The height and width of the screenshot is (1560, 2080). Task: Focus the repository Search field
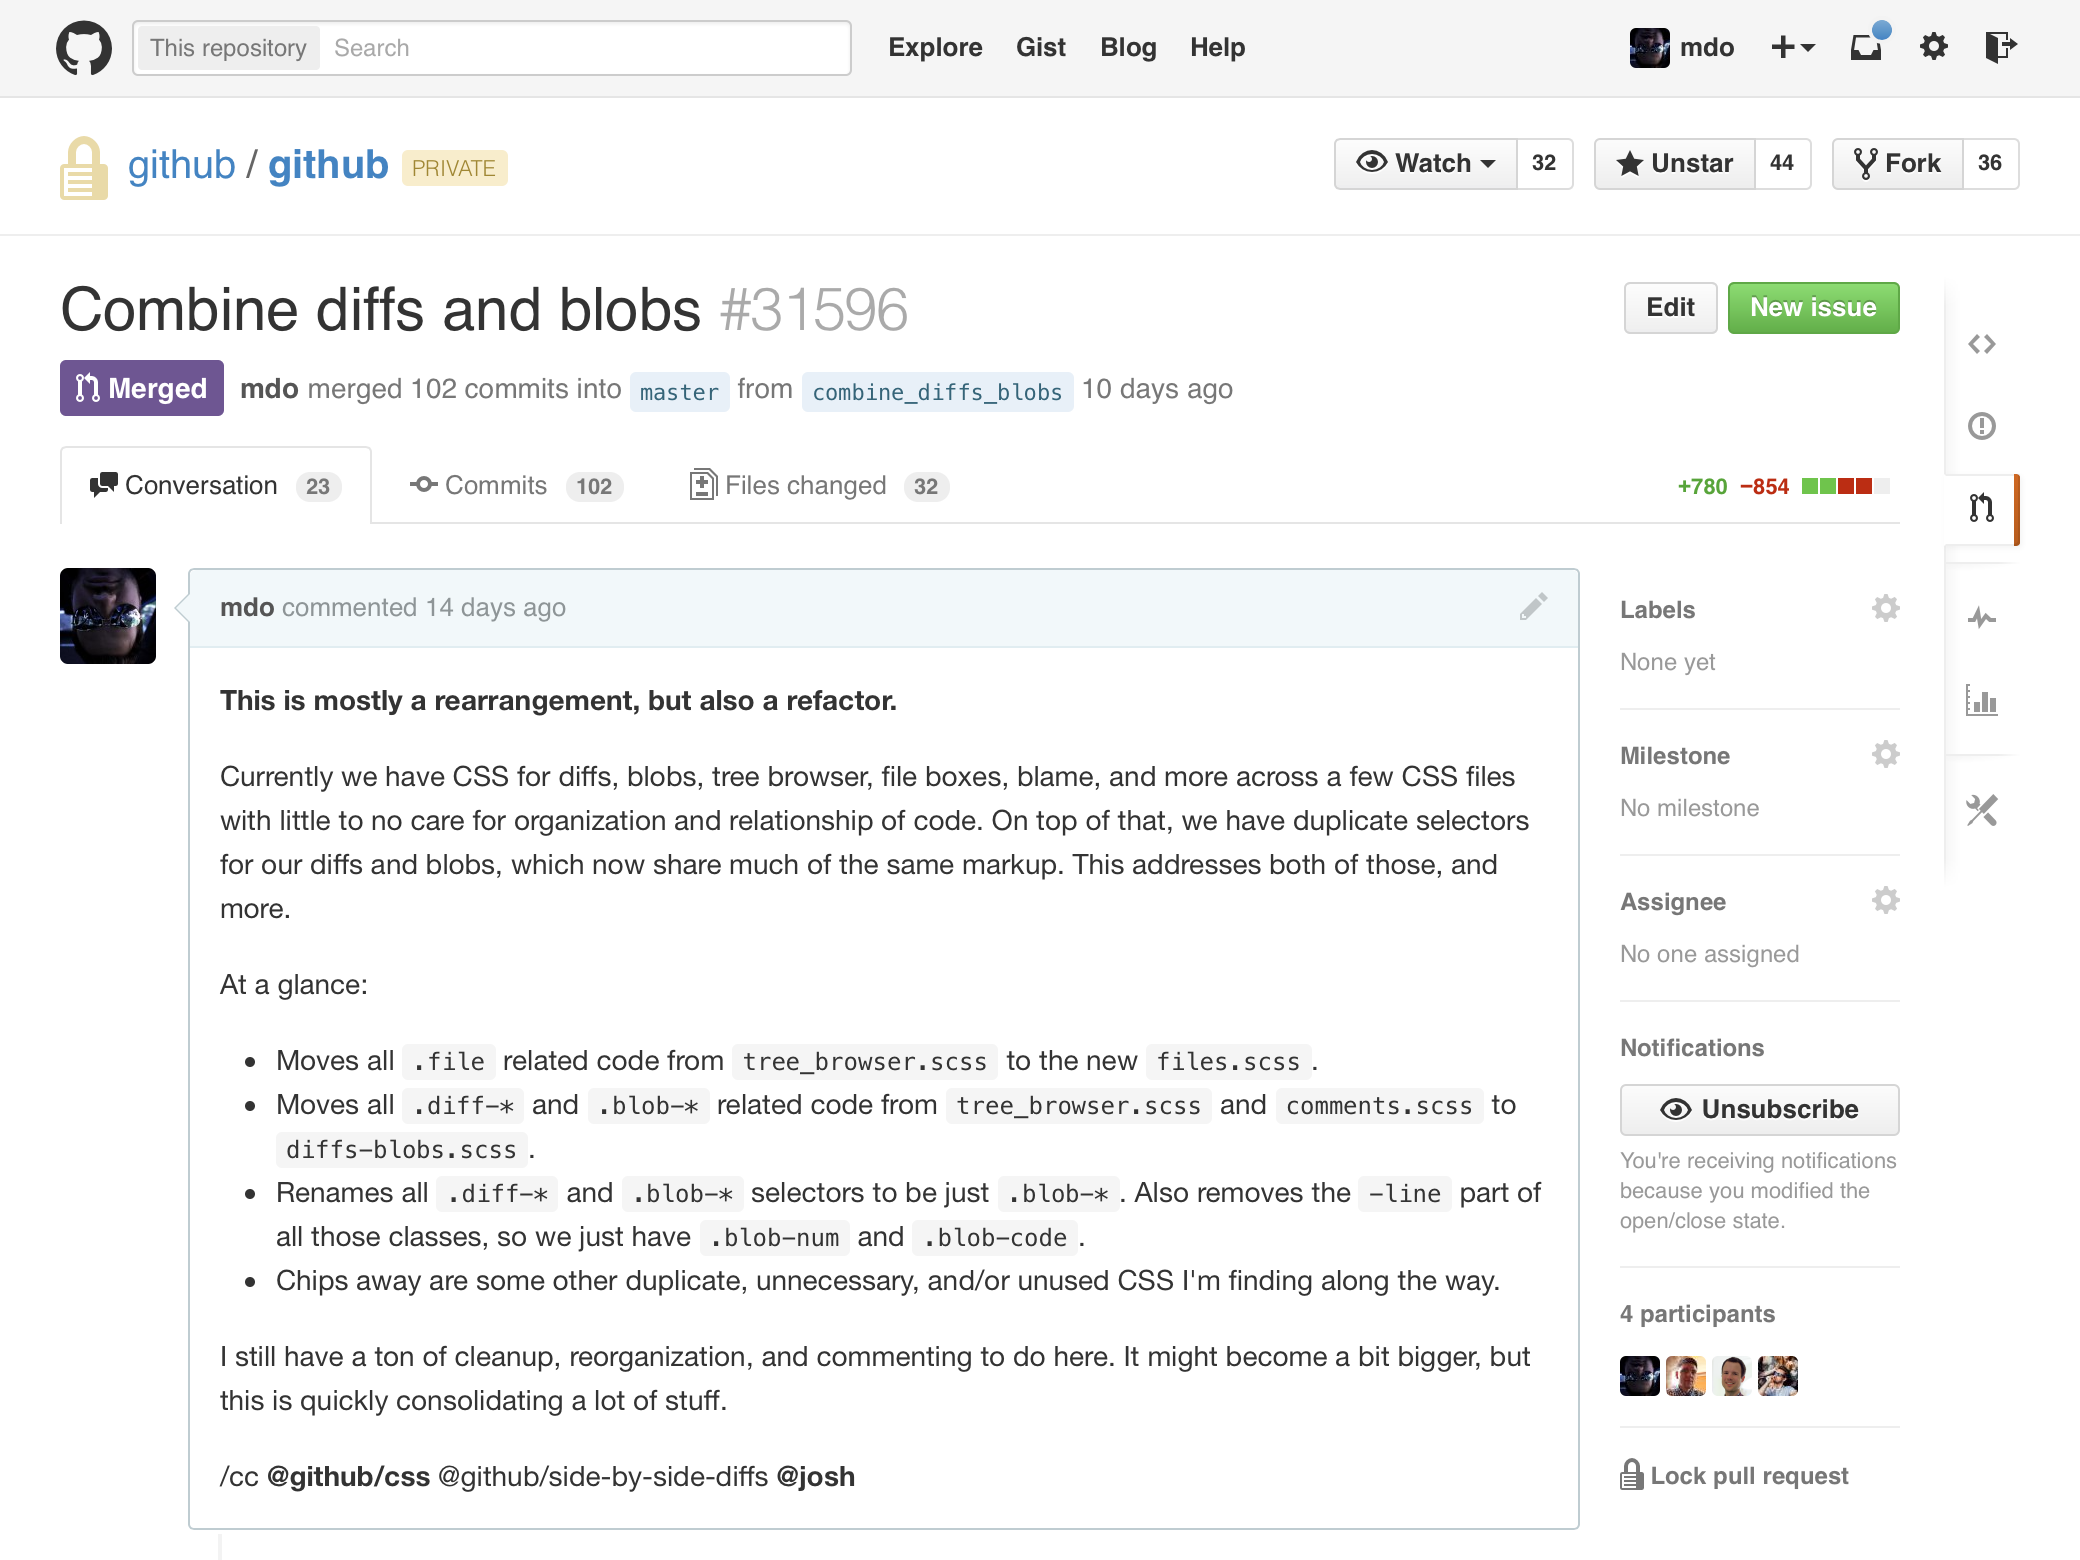(x=584, y=48)
